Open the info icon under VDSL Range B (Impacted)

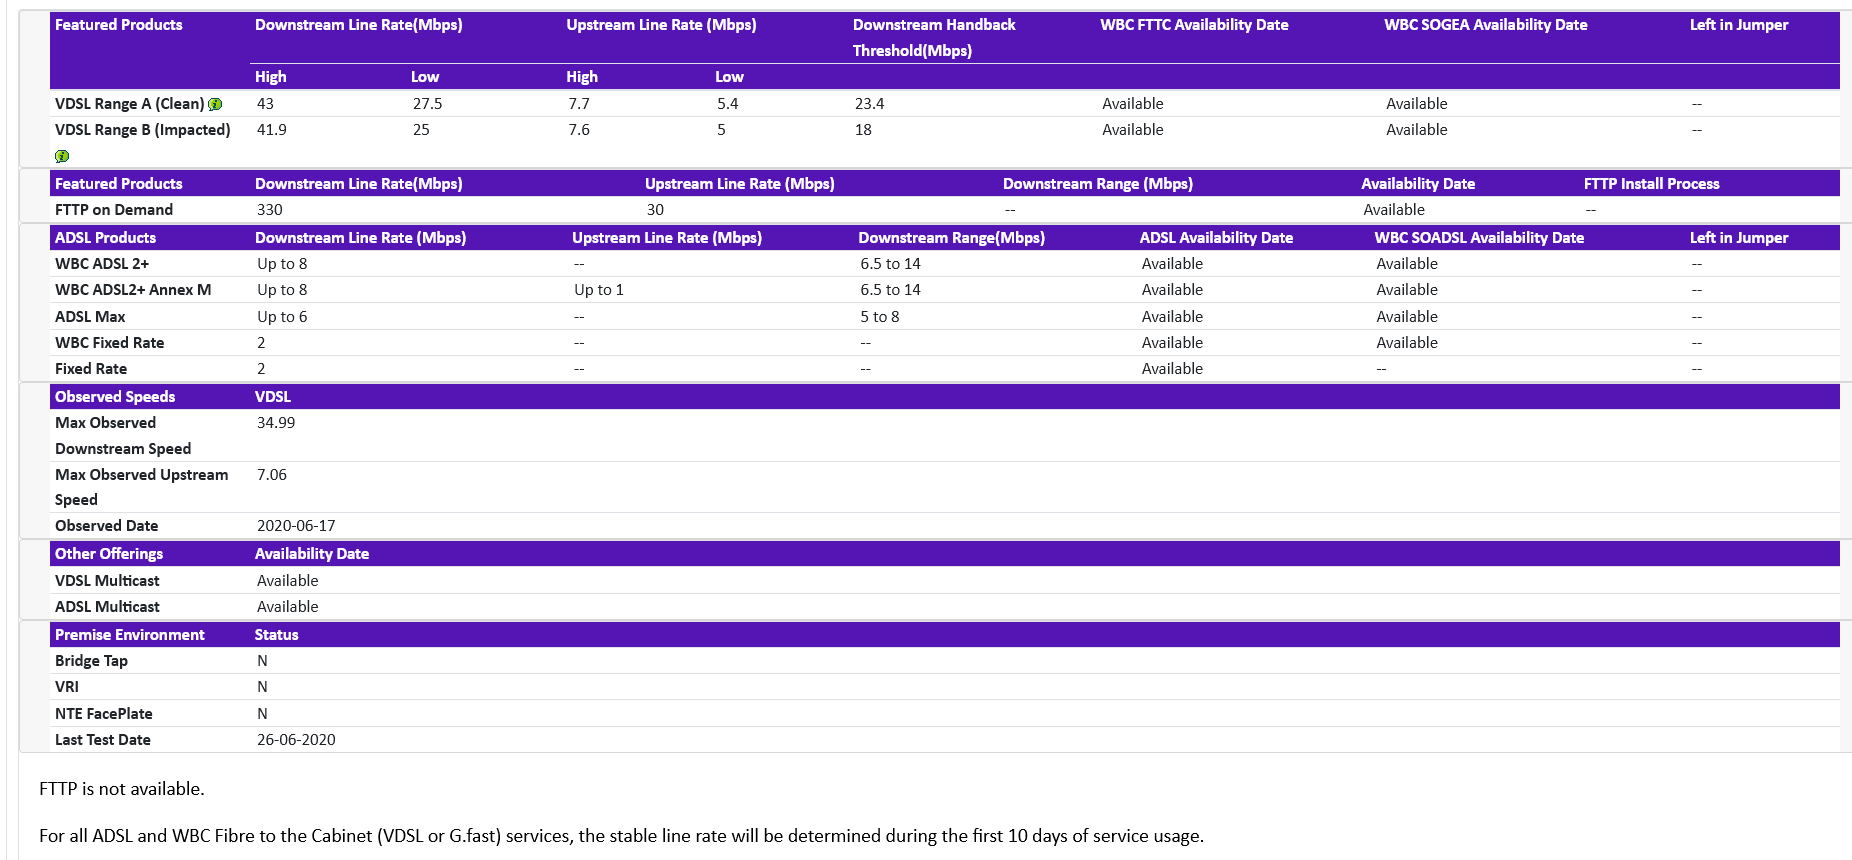(62, 156)
